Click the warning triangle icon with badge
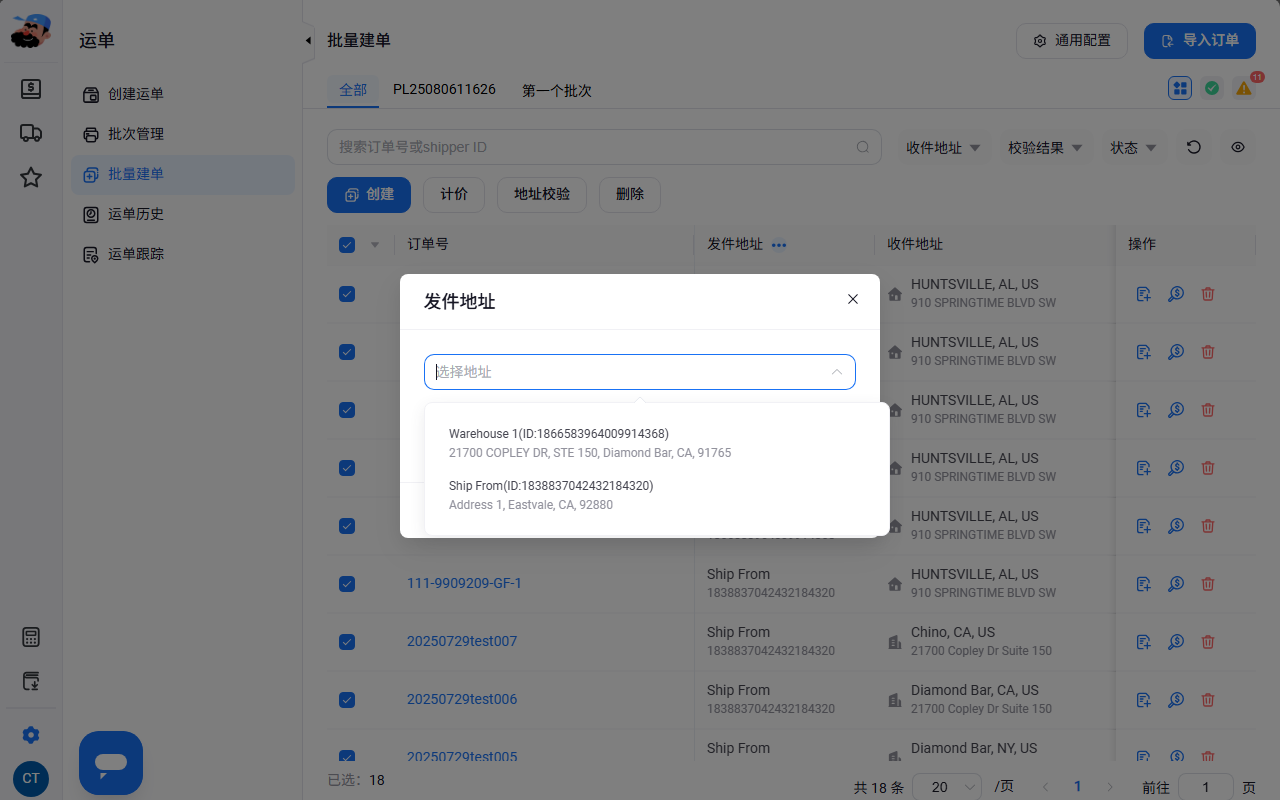Screen dimensions: 1280x800 [1244, 88]
